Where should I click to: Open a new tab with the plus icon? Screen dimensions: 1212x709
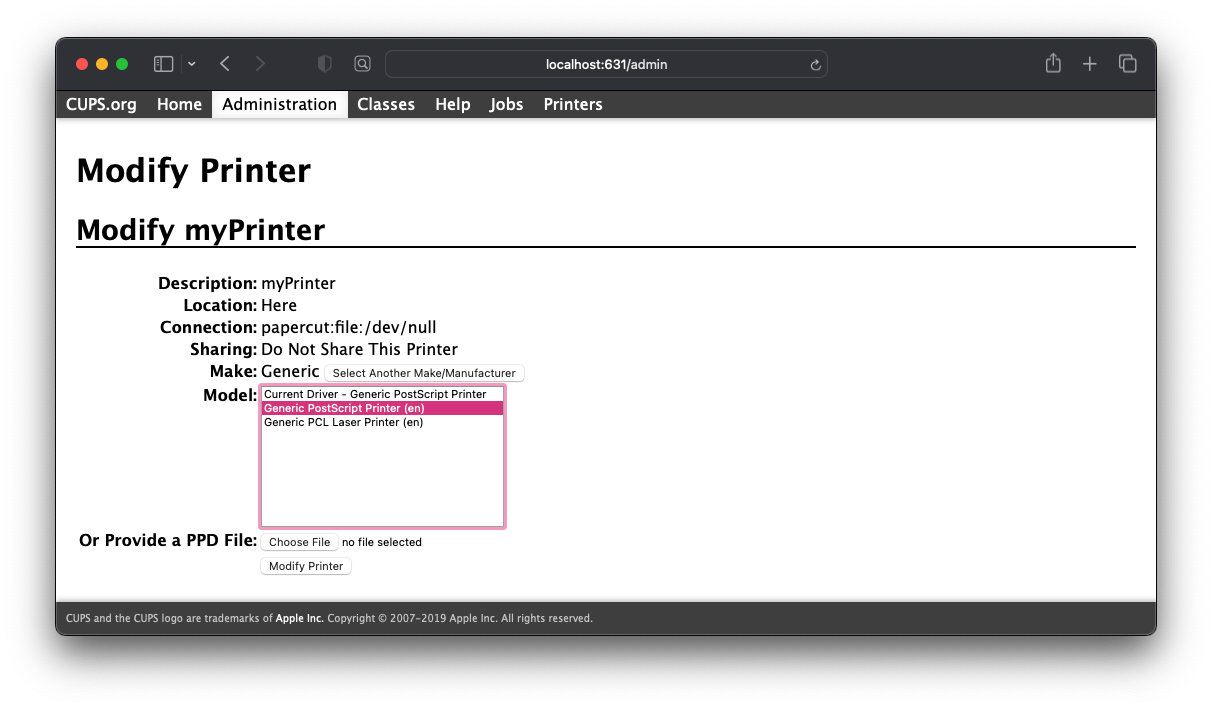point(1090,64)
